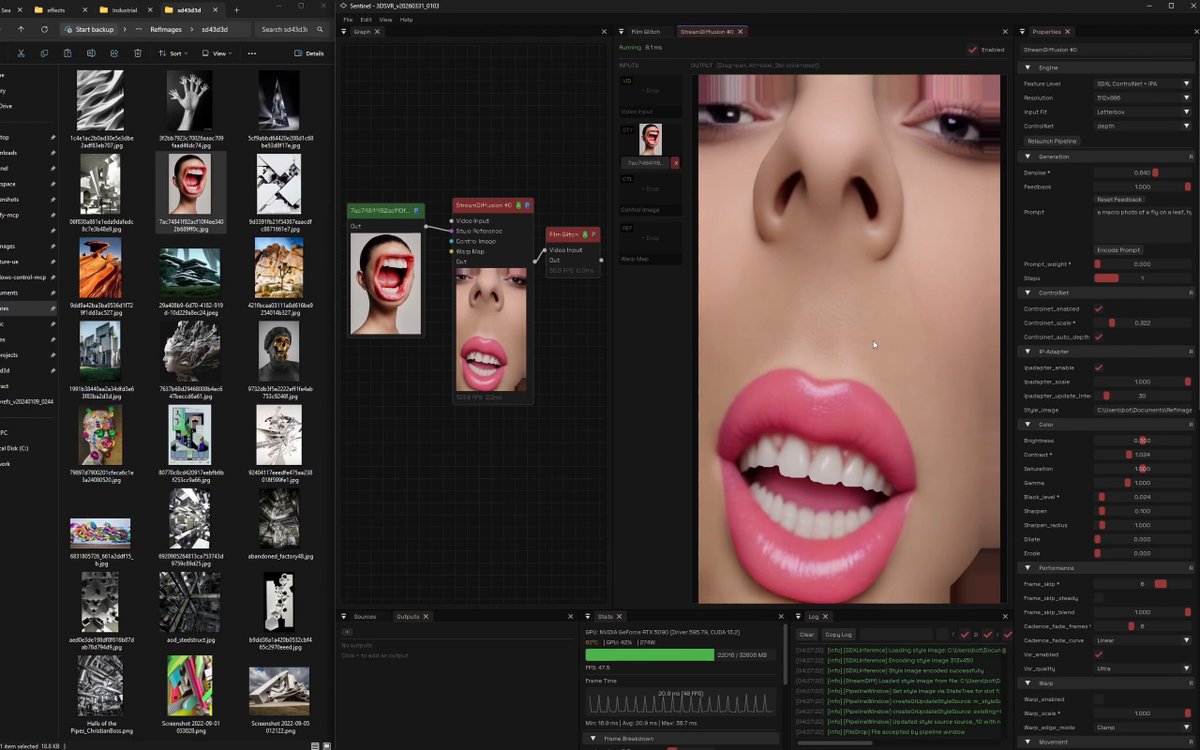The width and height of the screenshot is (1200, 750).
Task: Toggle the Enabled checkbox for StreamDiffusion
Action: (973, 49)
